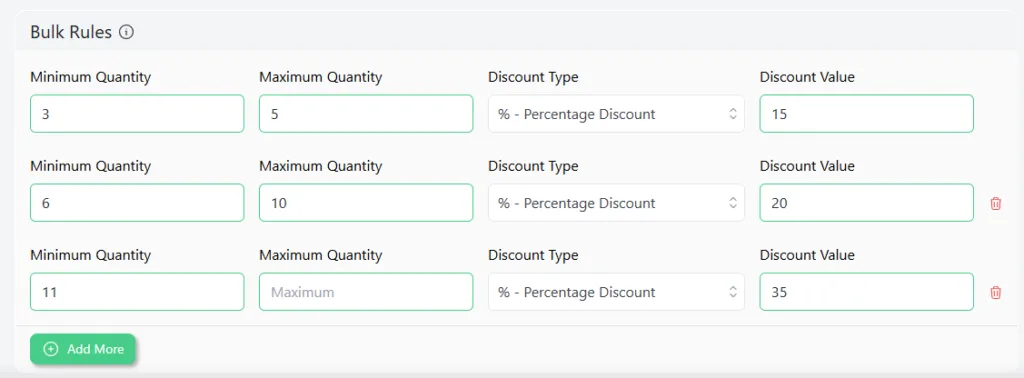Viewport: 1024px width, 378px height.
Task: Click the Minimum Quantity label above the 3 field
Action: point(90,77)
